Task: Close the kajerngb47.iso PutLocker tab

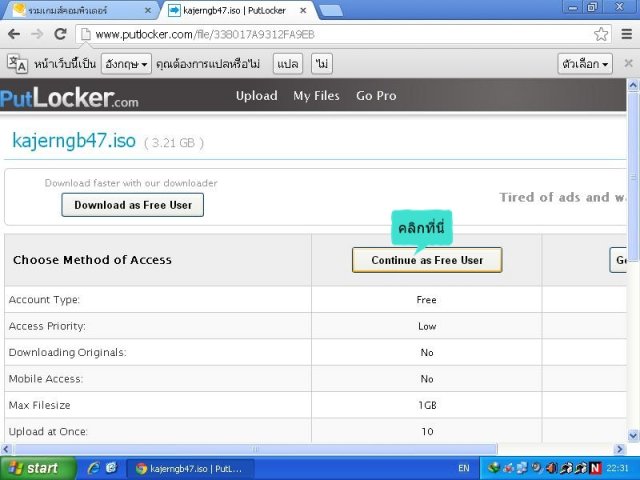Action: tap(303, 11)
